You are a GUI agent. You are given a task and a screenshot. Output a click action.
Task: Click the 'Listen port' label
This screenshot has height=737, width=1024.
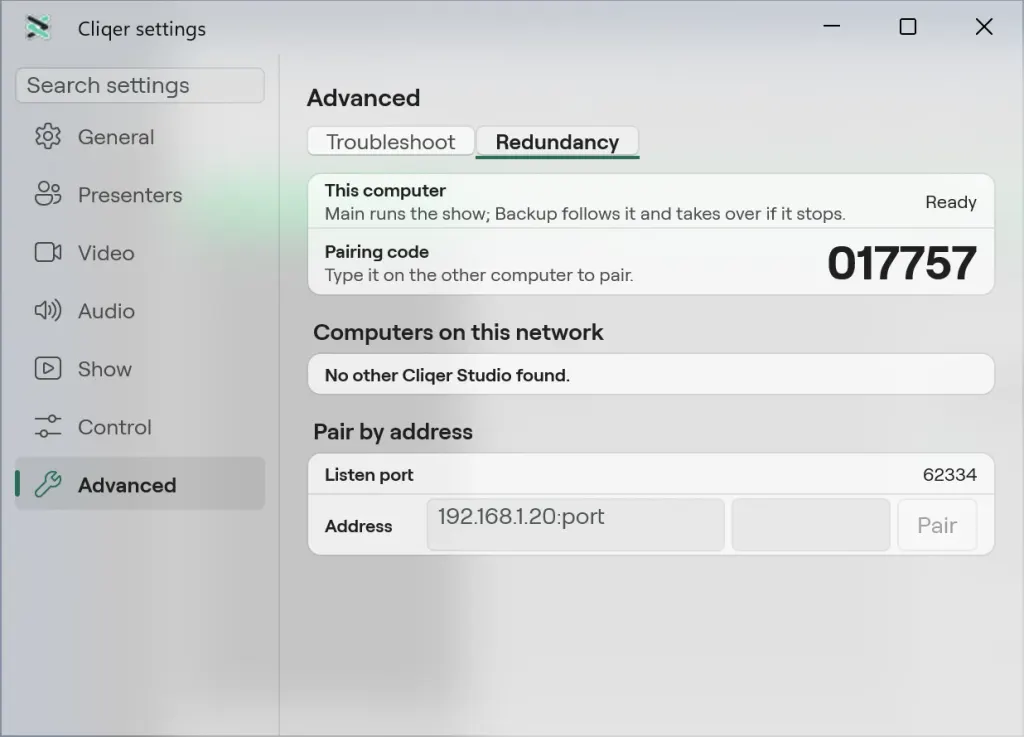[369, 475]
